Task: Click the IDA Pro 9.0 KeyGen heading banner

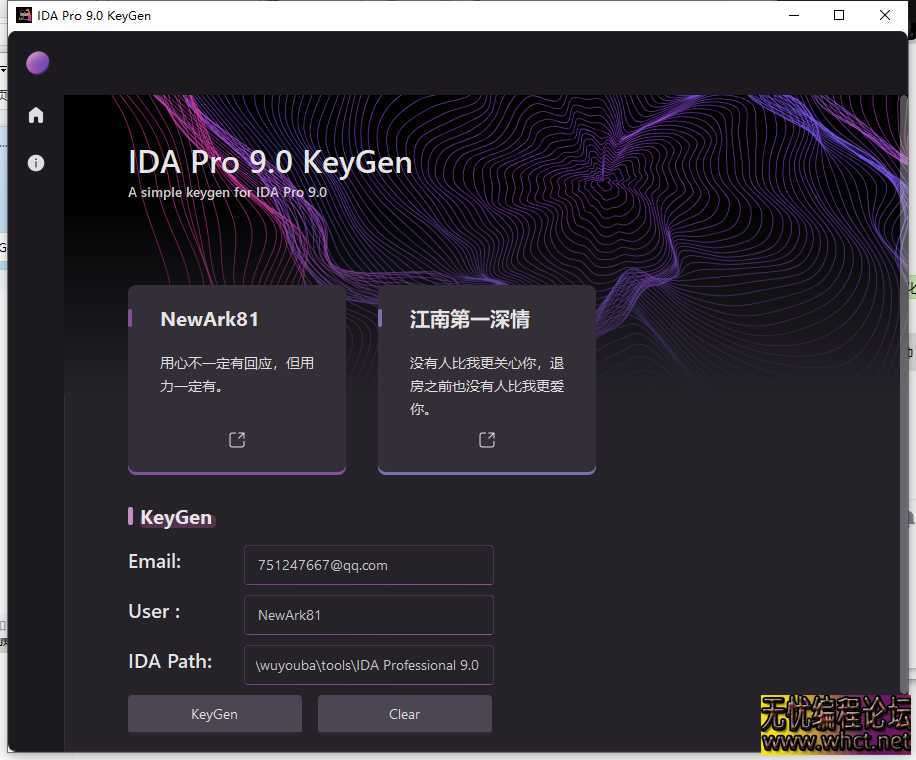Action: [270, 161]
